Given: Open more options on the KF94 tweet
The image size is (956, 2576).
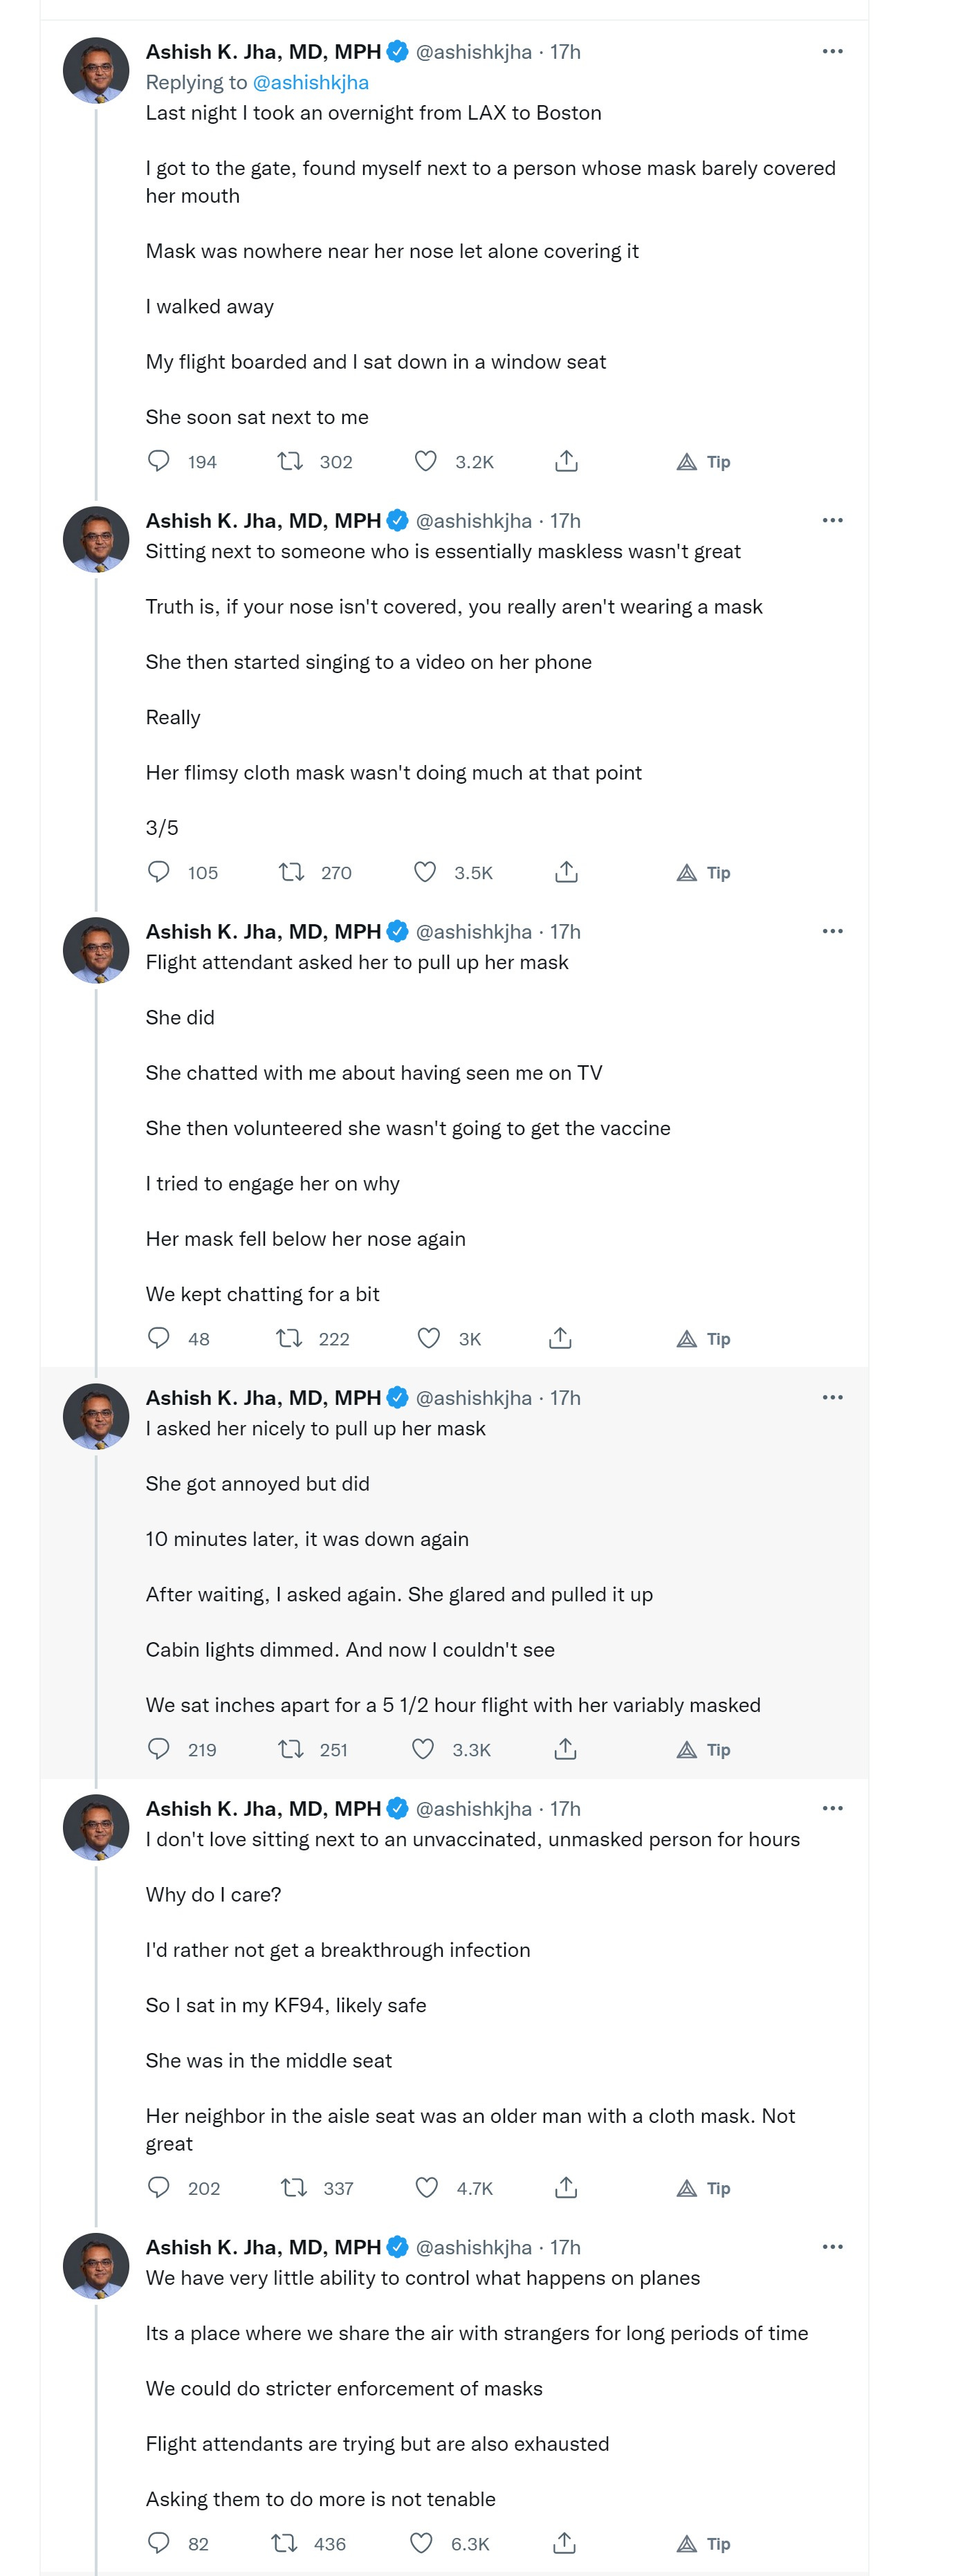Looking at the screenshot, I should (832, 1808).
